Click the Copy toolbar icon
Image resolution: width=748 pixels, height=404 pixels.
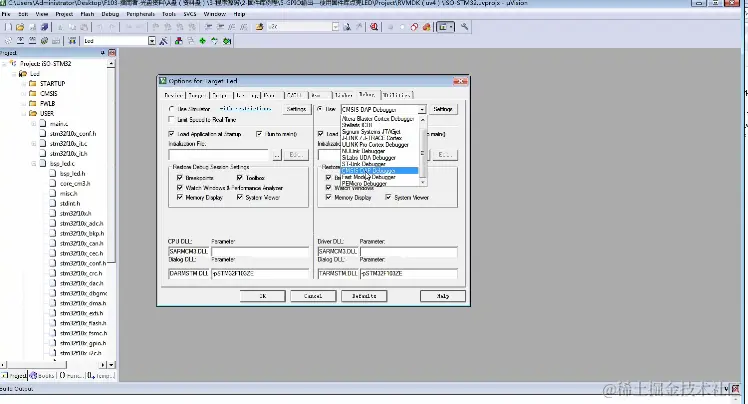72,27
